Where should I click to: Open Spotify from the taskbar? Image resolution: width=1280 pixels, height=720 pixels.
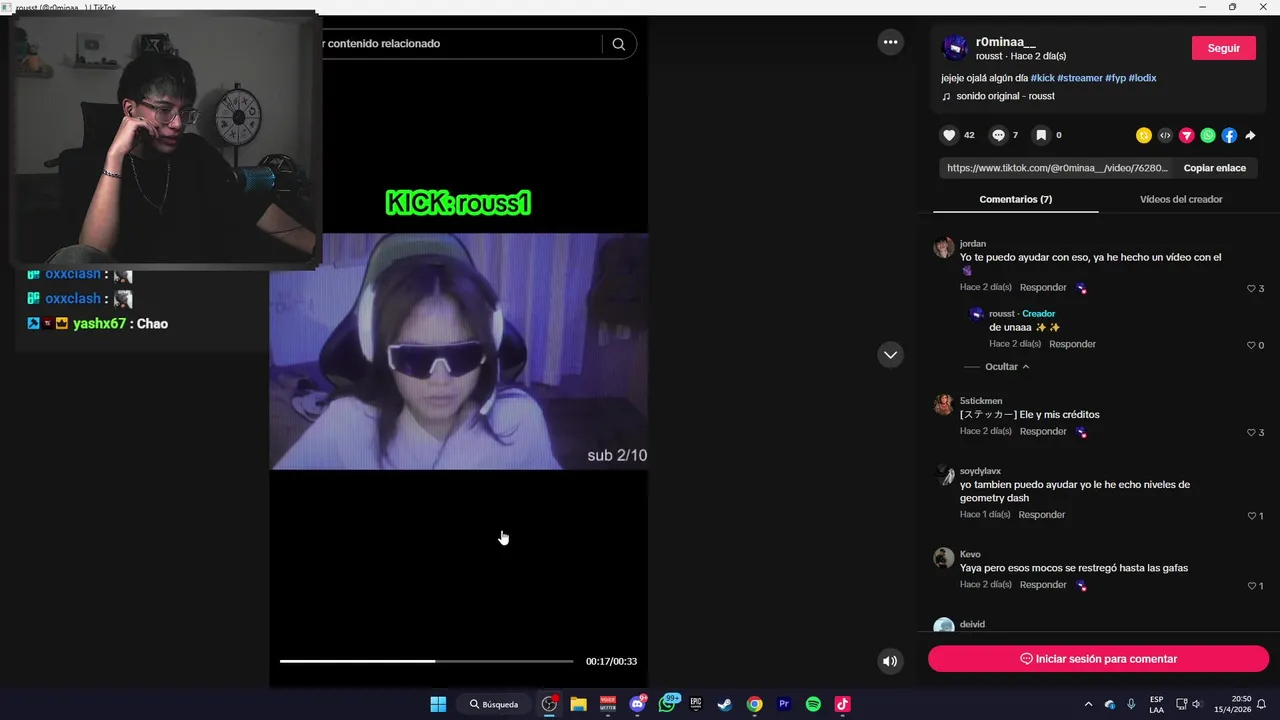click(x=813, y=704)
